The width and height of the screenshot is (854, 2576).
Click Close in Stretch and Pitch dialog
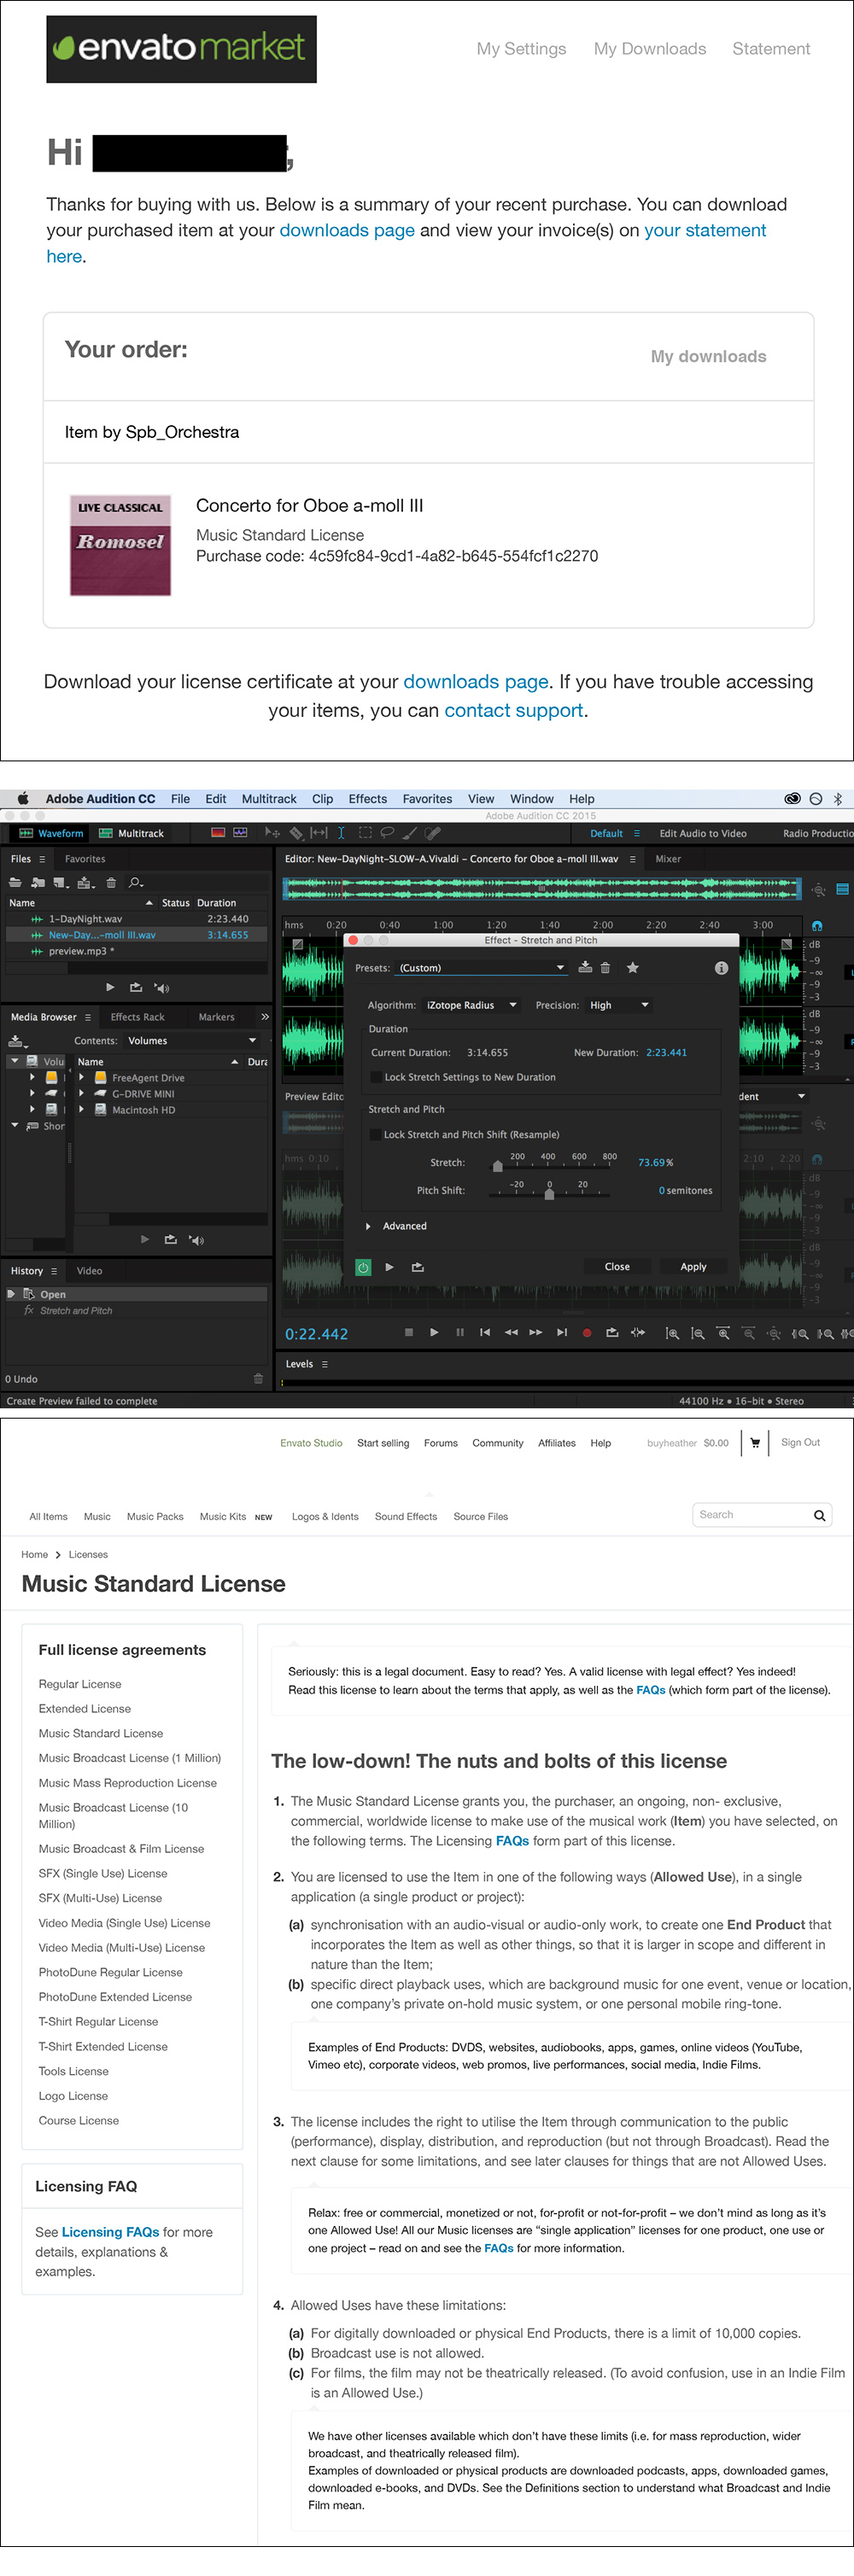(x=617, y=1267)
